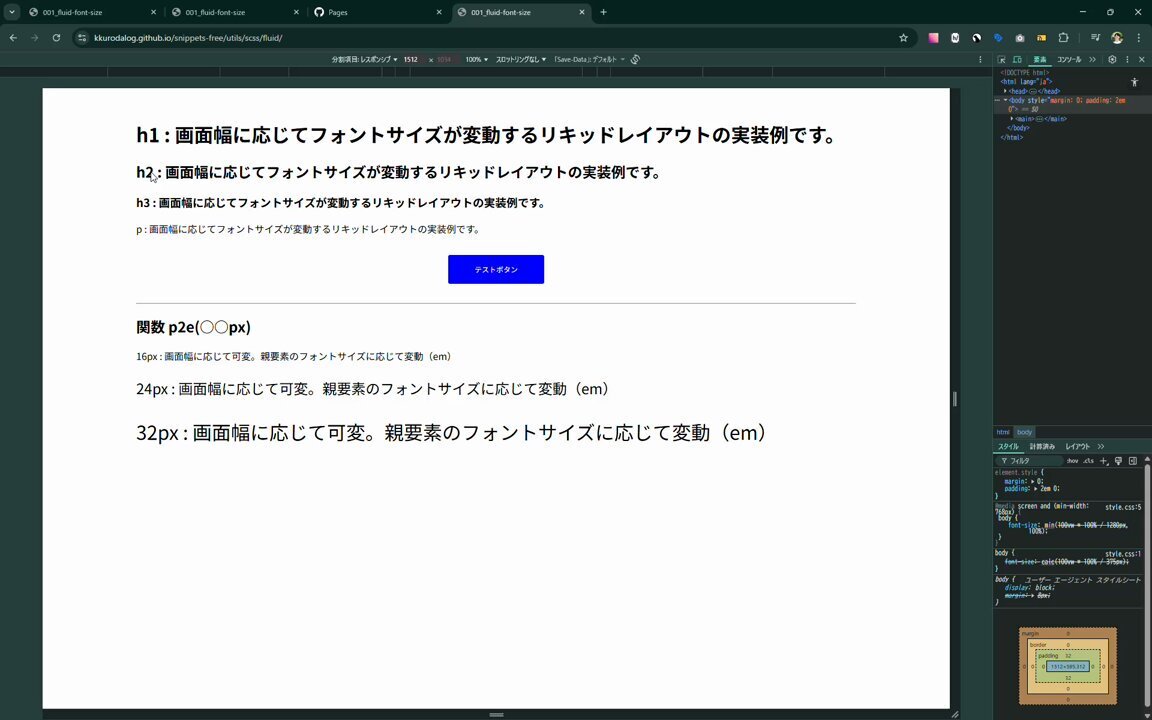Open device toolbar more options menu
This screenshot has width=1152, height=720.
click(980, 60)
